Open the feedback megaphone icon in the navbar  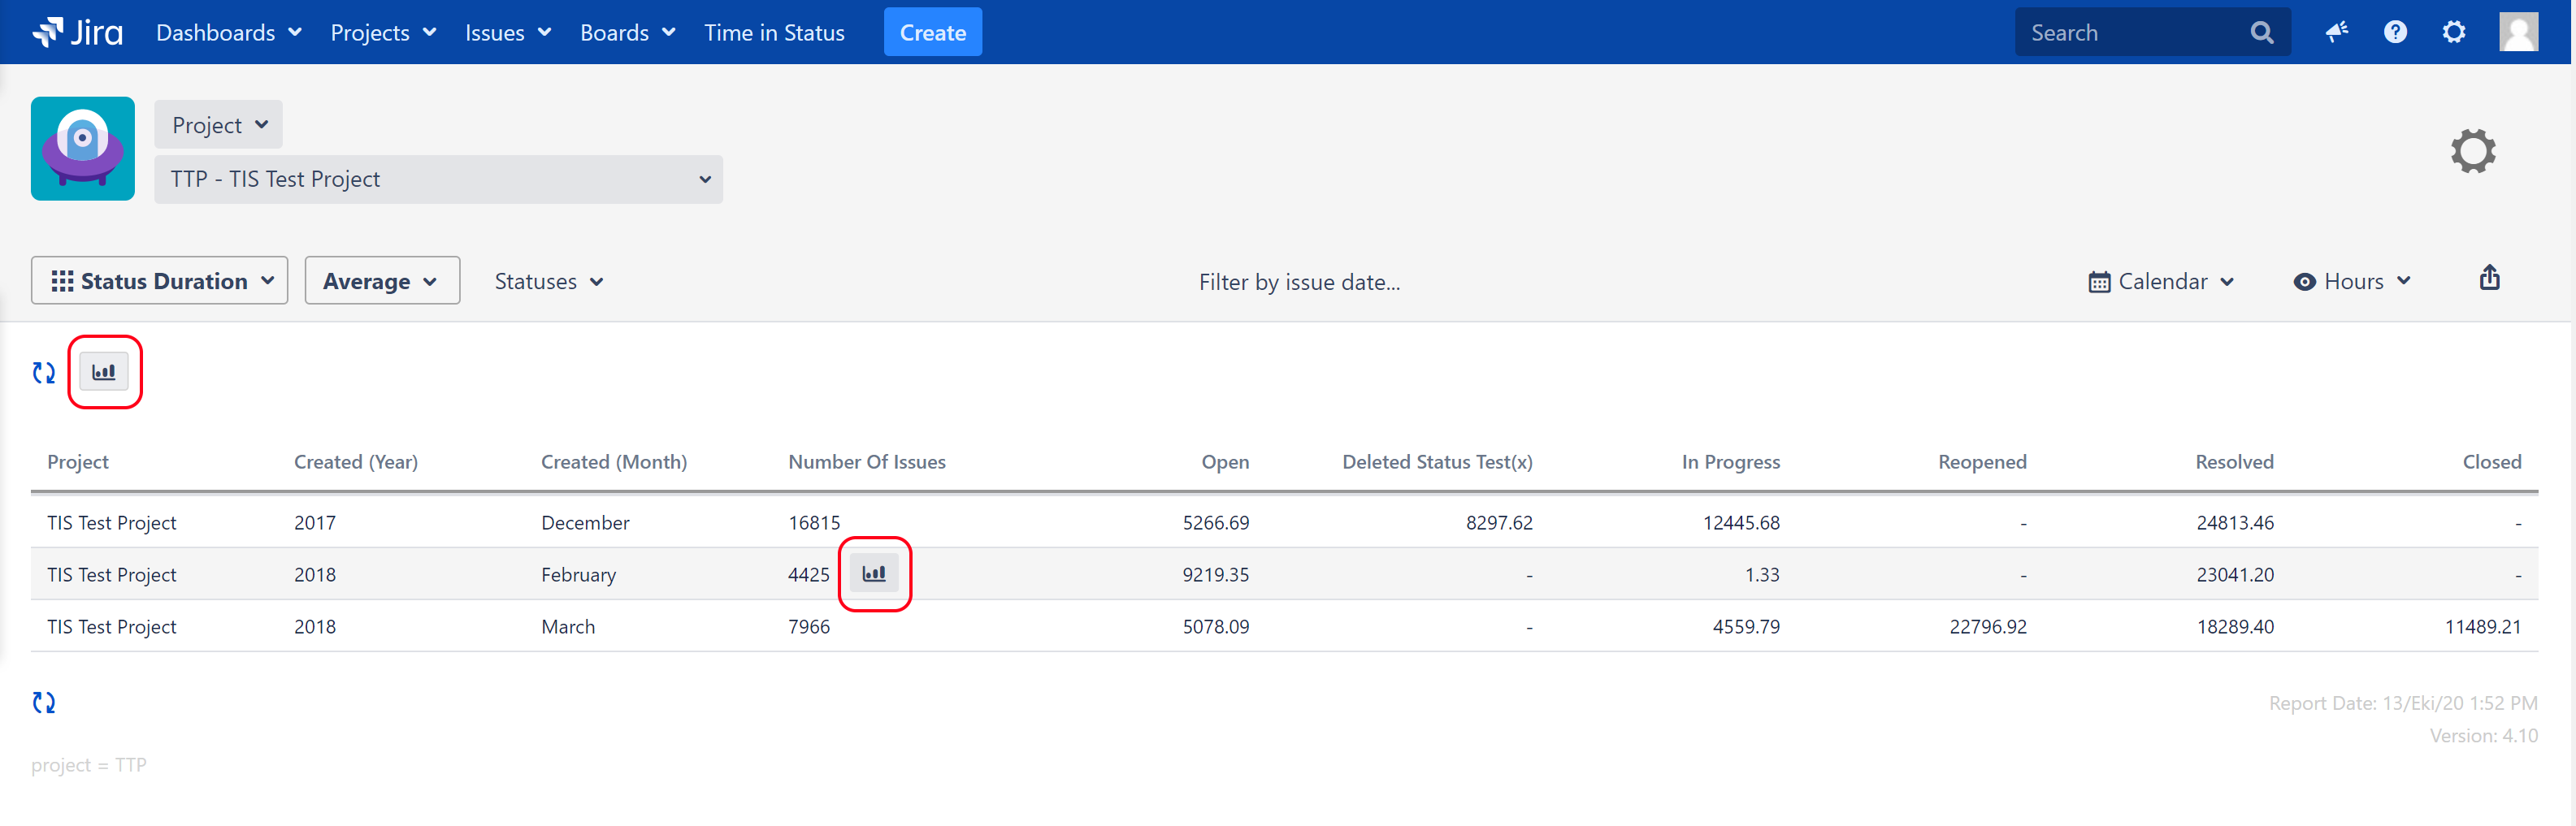pyautogui.click(x=2336, y=33)
